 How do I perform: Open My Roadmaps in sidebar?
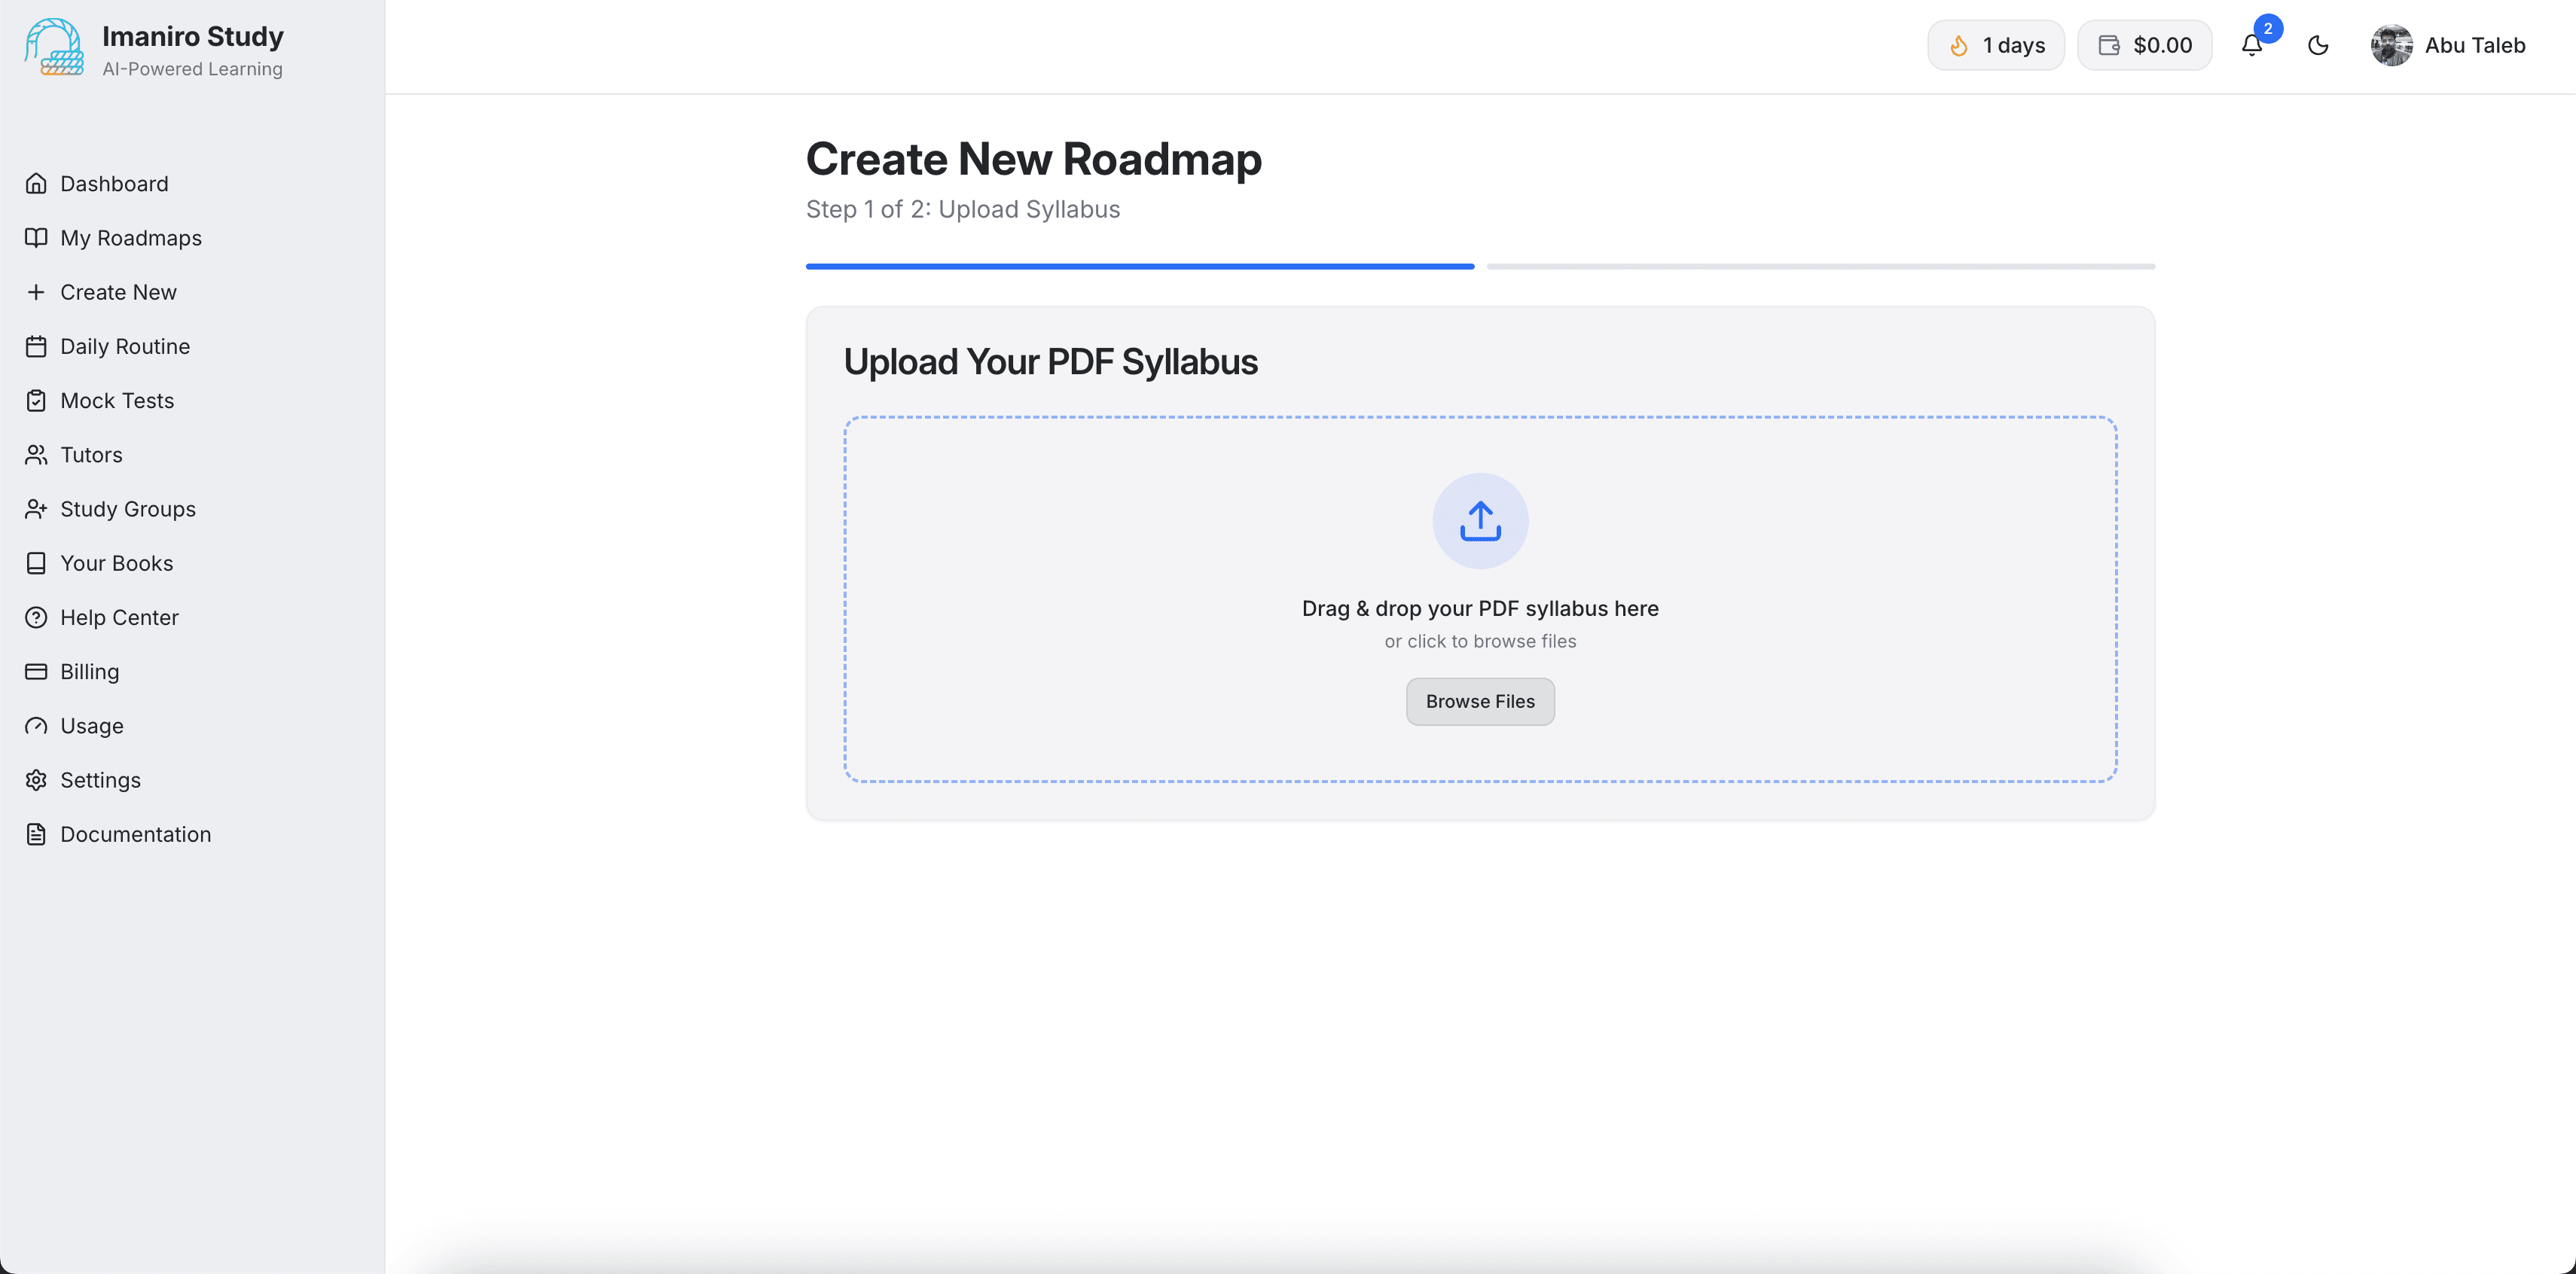(x=131, y=238)
